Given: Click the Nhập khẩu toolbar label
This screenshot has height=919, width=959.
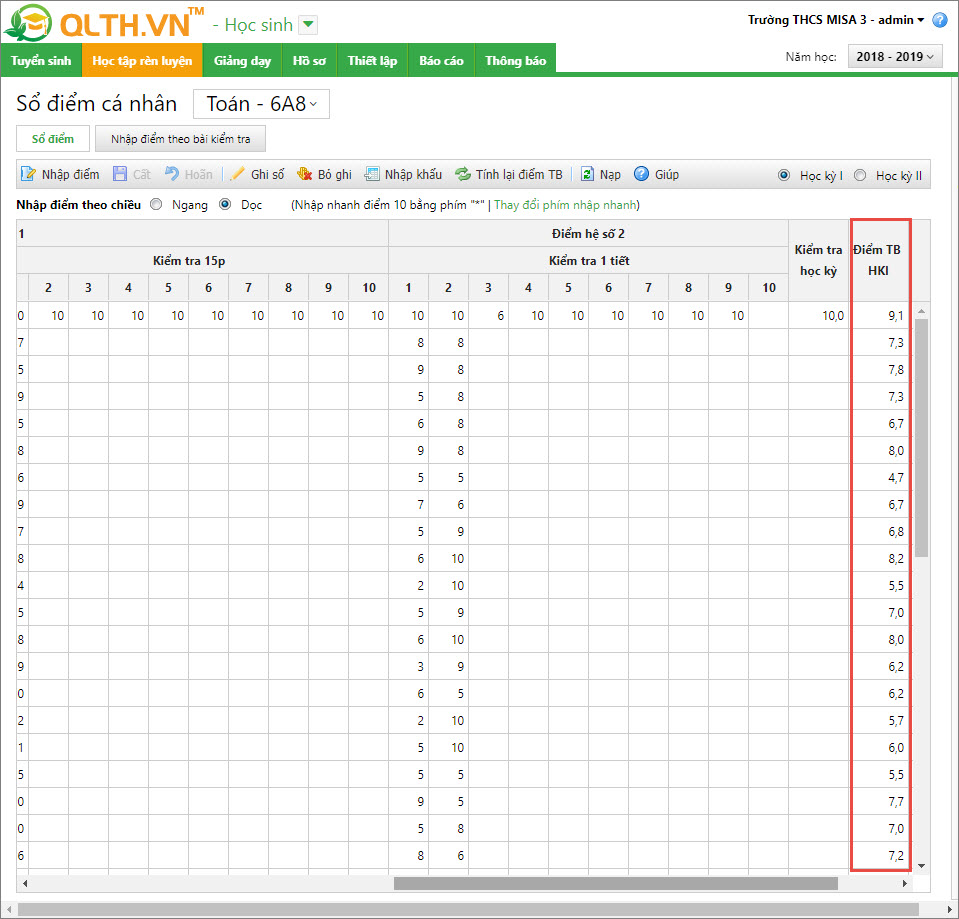Looking at the screenshot, I should click(x=413, y=174).
